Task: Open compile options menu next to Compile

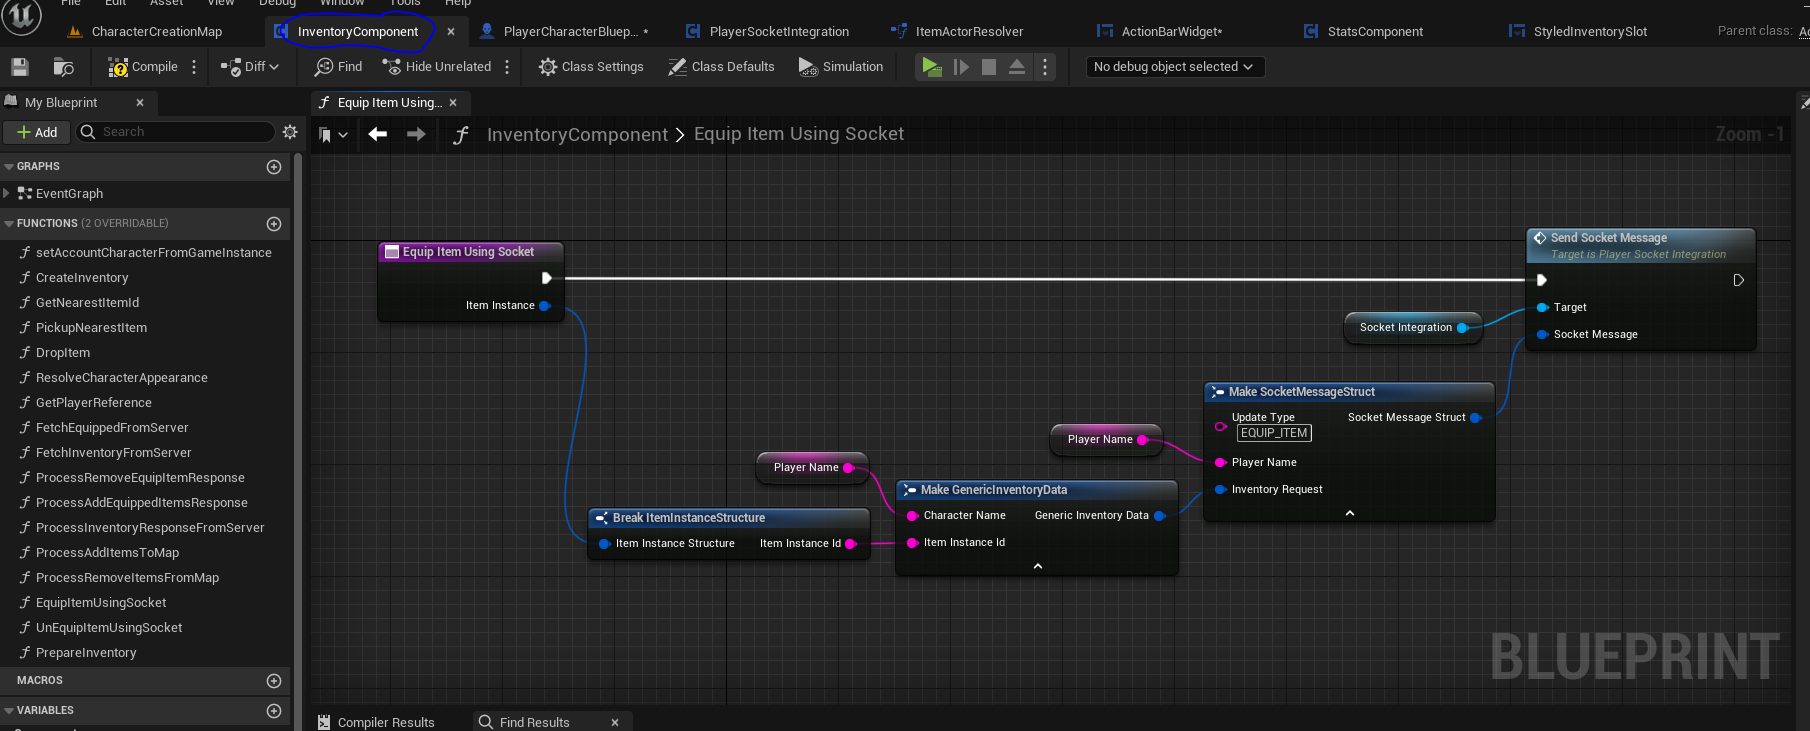Action: (x=194, y=67)
